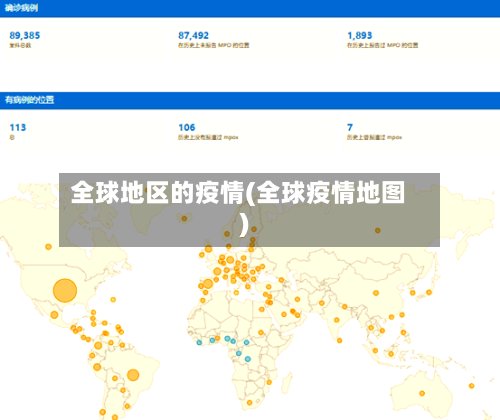Select the large orange bubble over Brazil
The image size is (500, 420).
pyautogui.click(x=133, y=375)
